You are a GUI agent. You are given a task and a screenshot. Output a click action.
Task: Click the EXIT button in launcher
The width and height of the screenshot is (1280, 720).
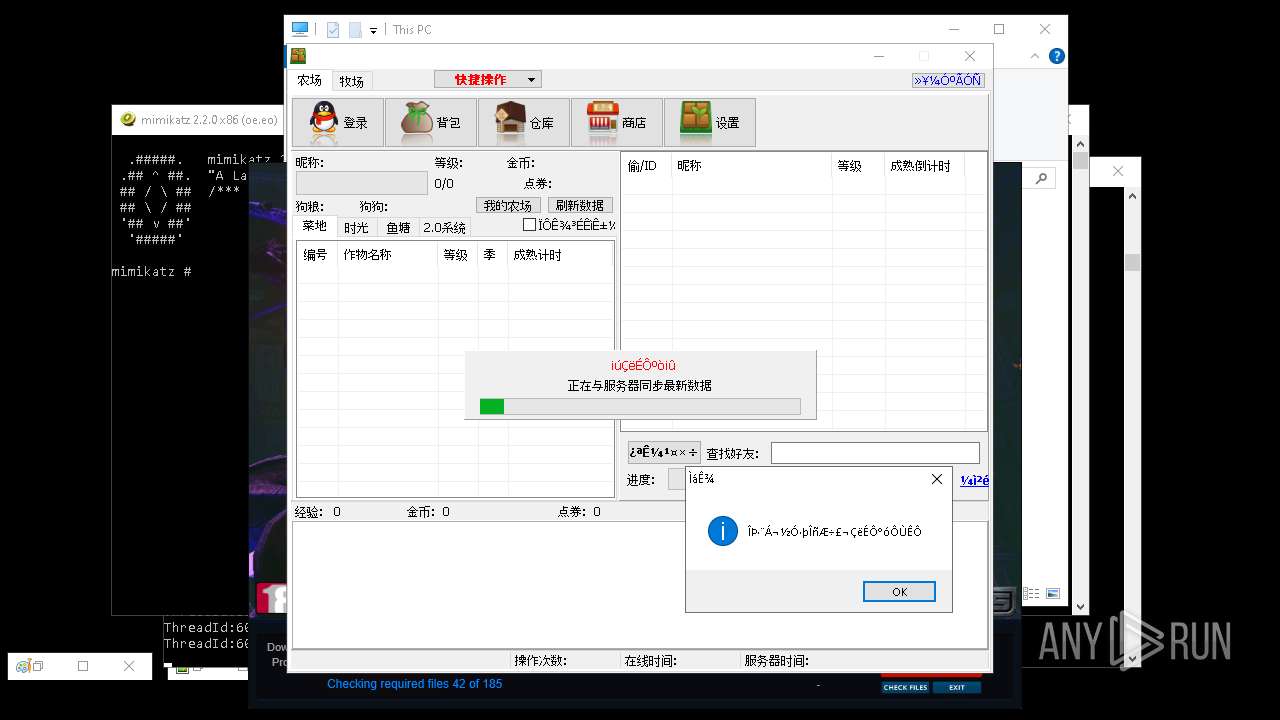[957, 687]
